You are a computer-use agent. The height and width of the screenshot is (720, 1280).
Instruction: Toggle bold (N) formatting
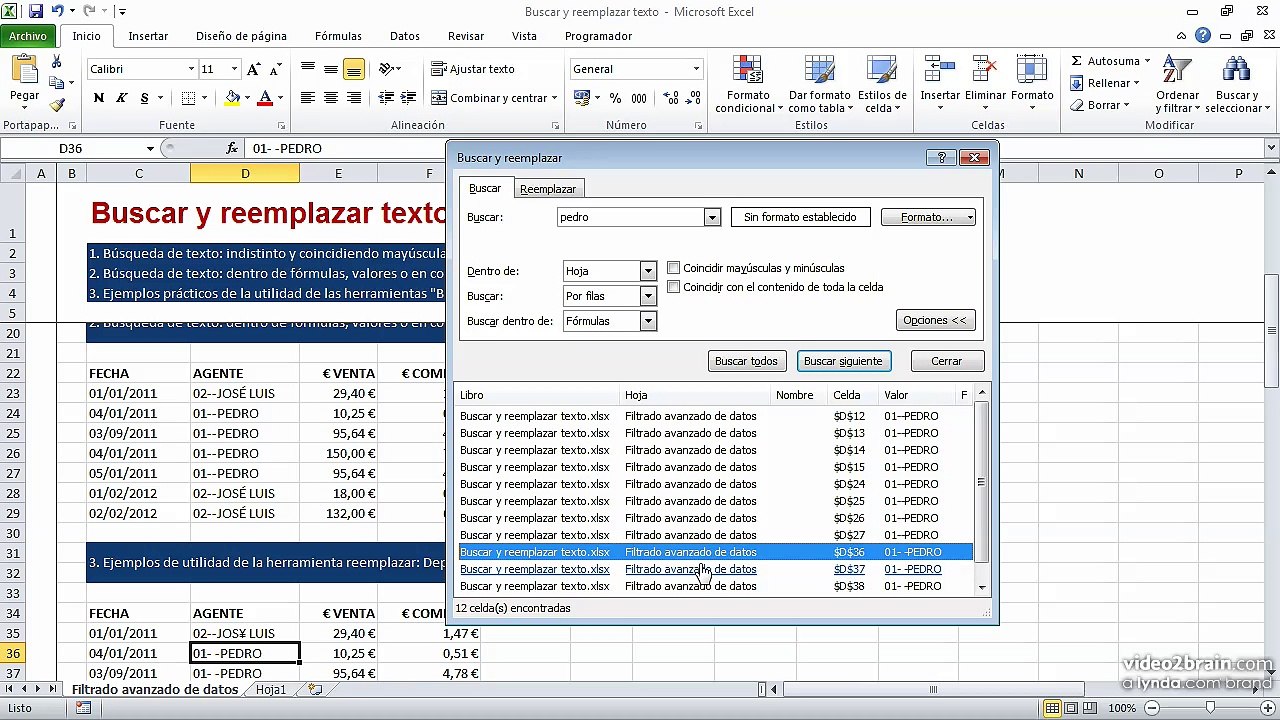(98, 98)
